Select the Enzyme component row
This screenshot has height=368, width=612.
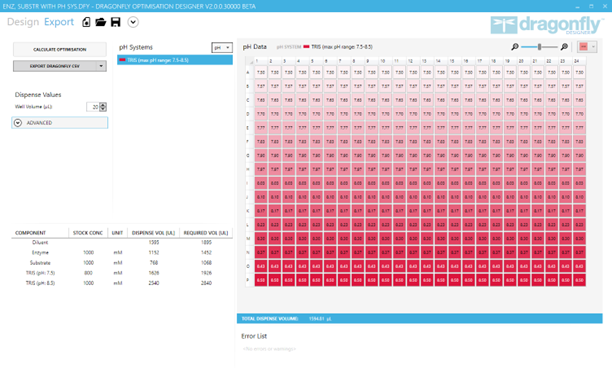(122, 252)
